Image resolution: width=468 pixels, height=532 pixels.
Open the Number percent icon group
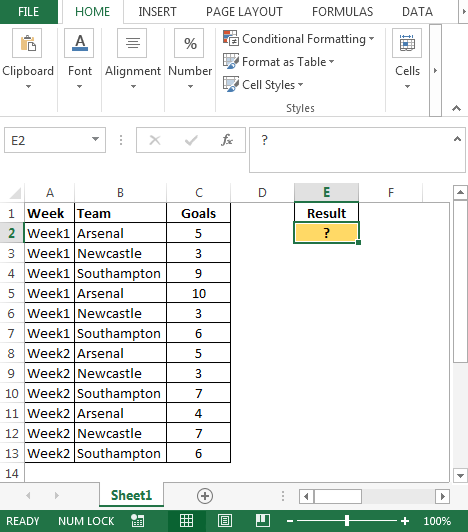coord(189,43)
